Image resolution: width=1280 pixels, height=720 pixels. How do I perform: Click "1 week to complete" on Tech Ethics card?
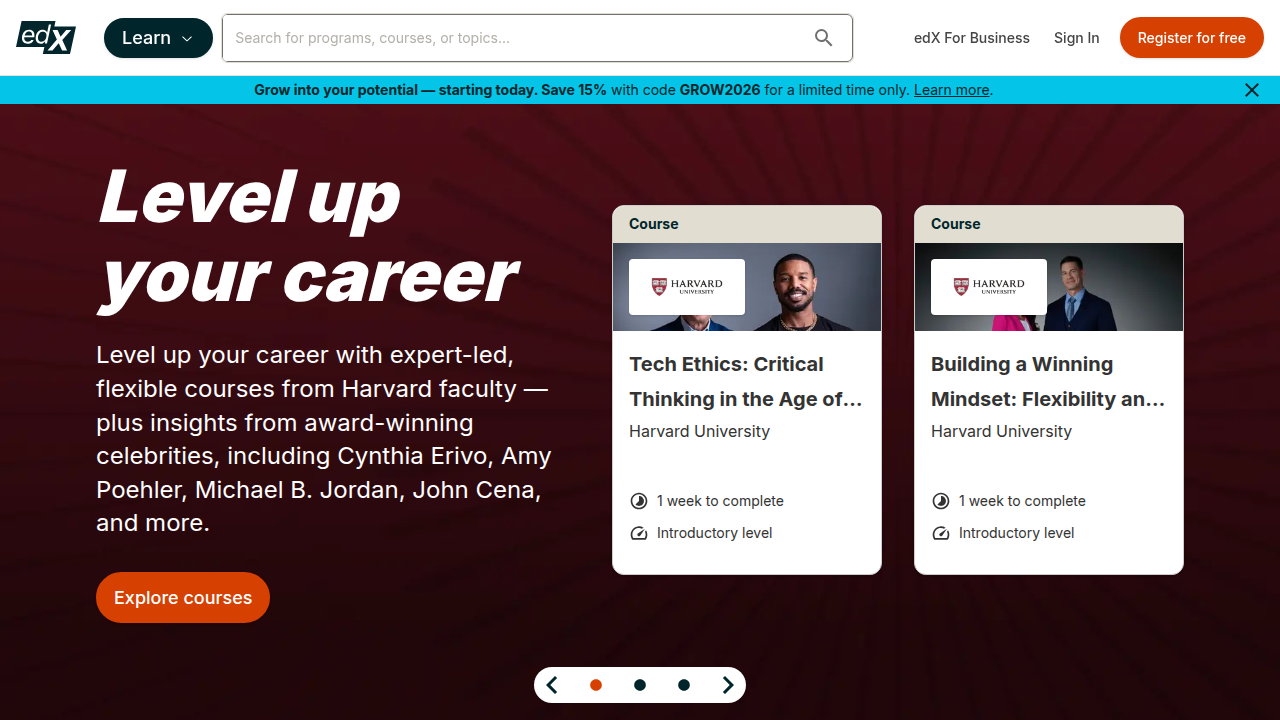coord(720,501)
